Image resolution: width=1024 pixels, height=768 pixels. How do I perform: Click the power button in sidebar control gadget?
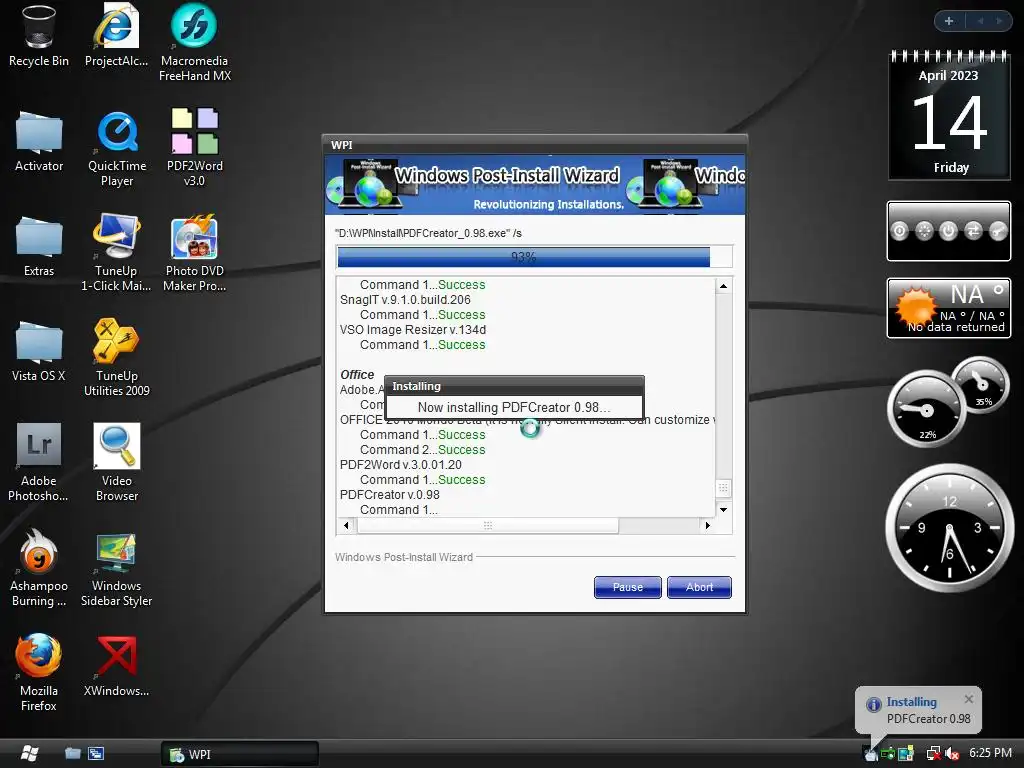coord(948,231)
